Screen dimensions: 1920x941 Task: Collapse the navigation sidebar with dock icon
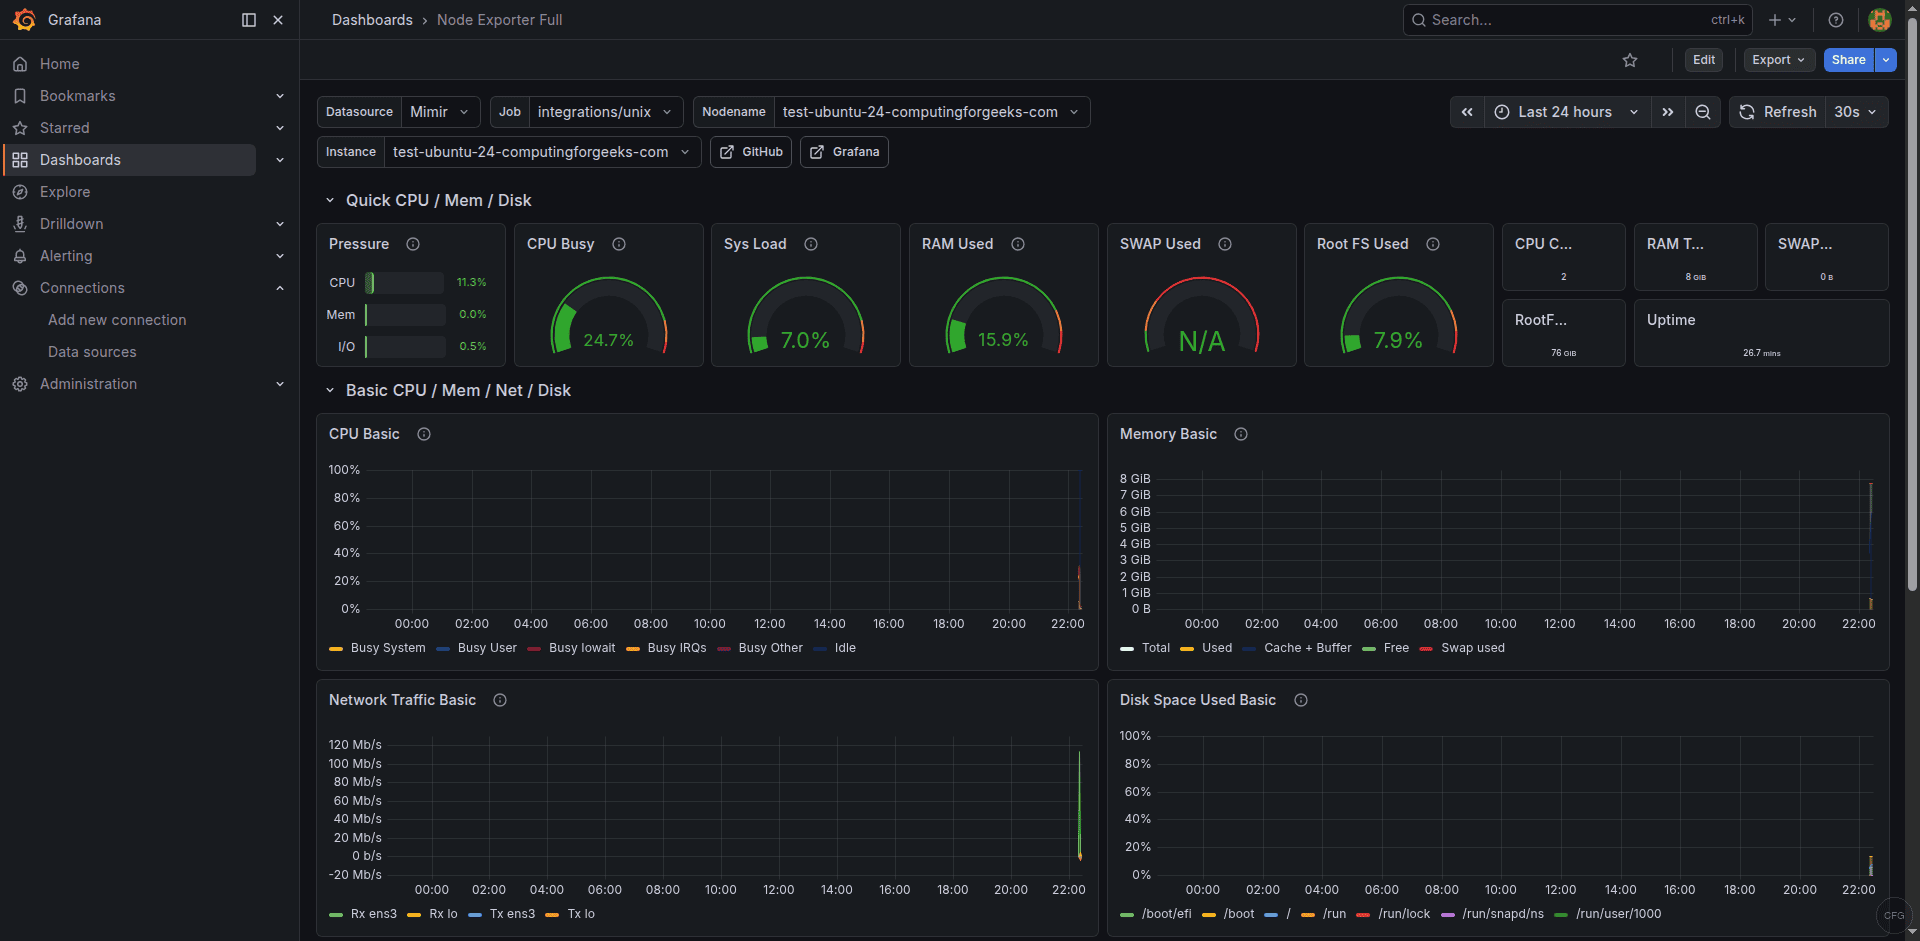[247, 19]
